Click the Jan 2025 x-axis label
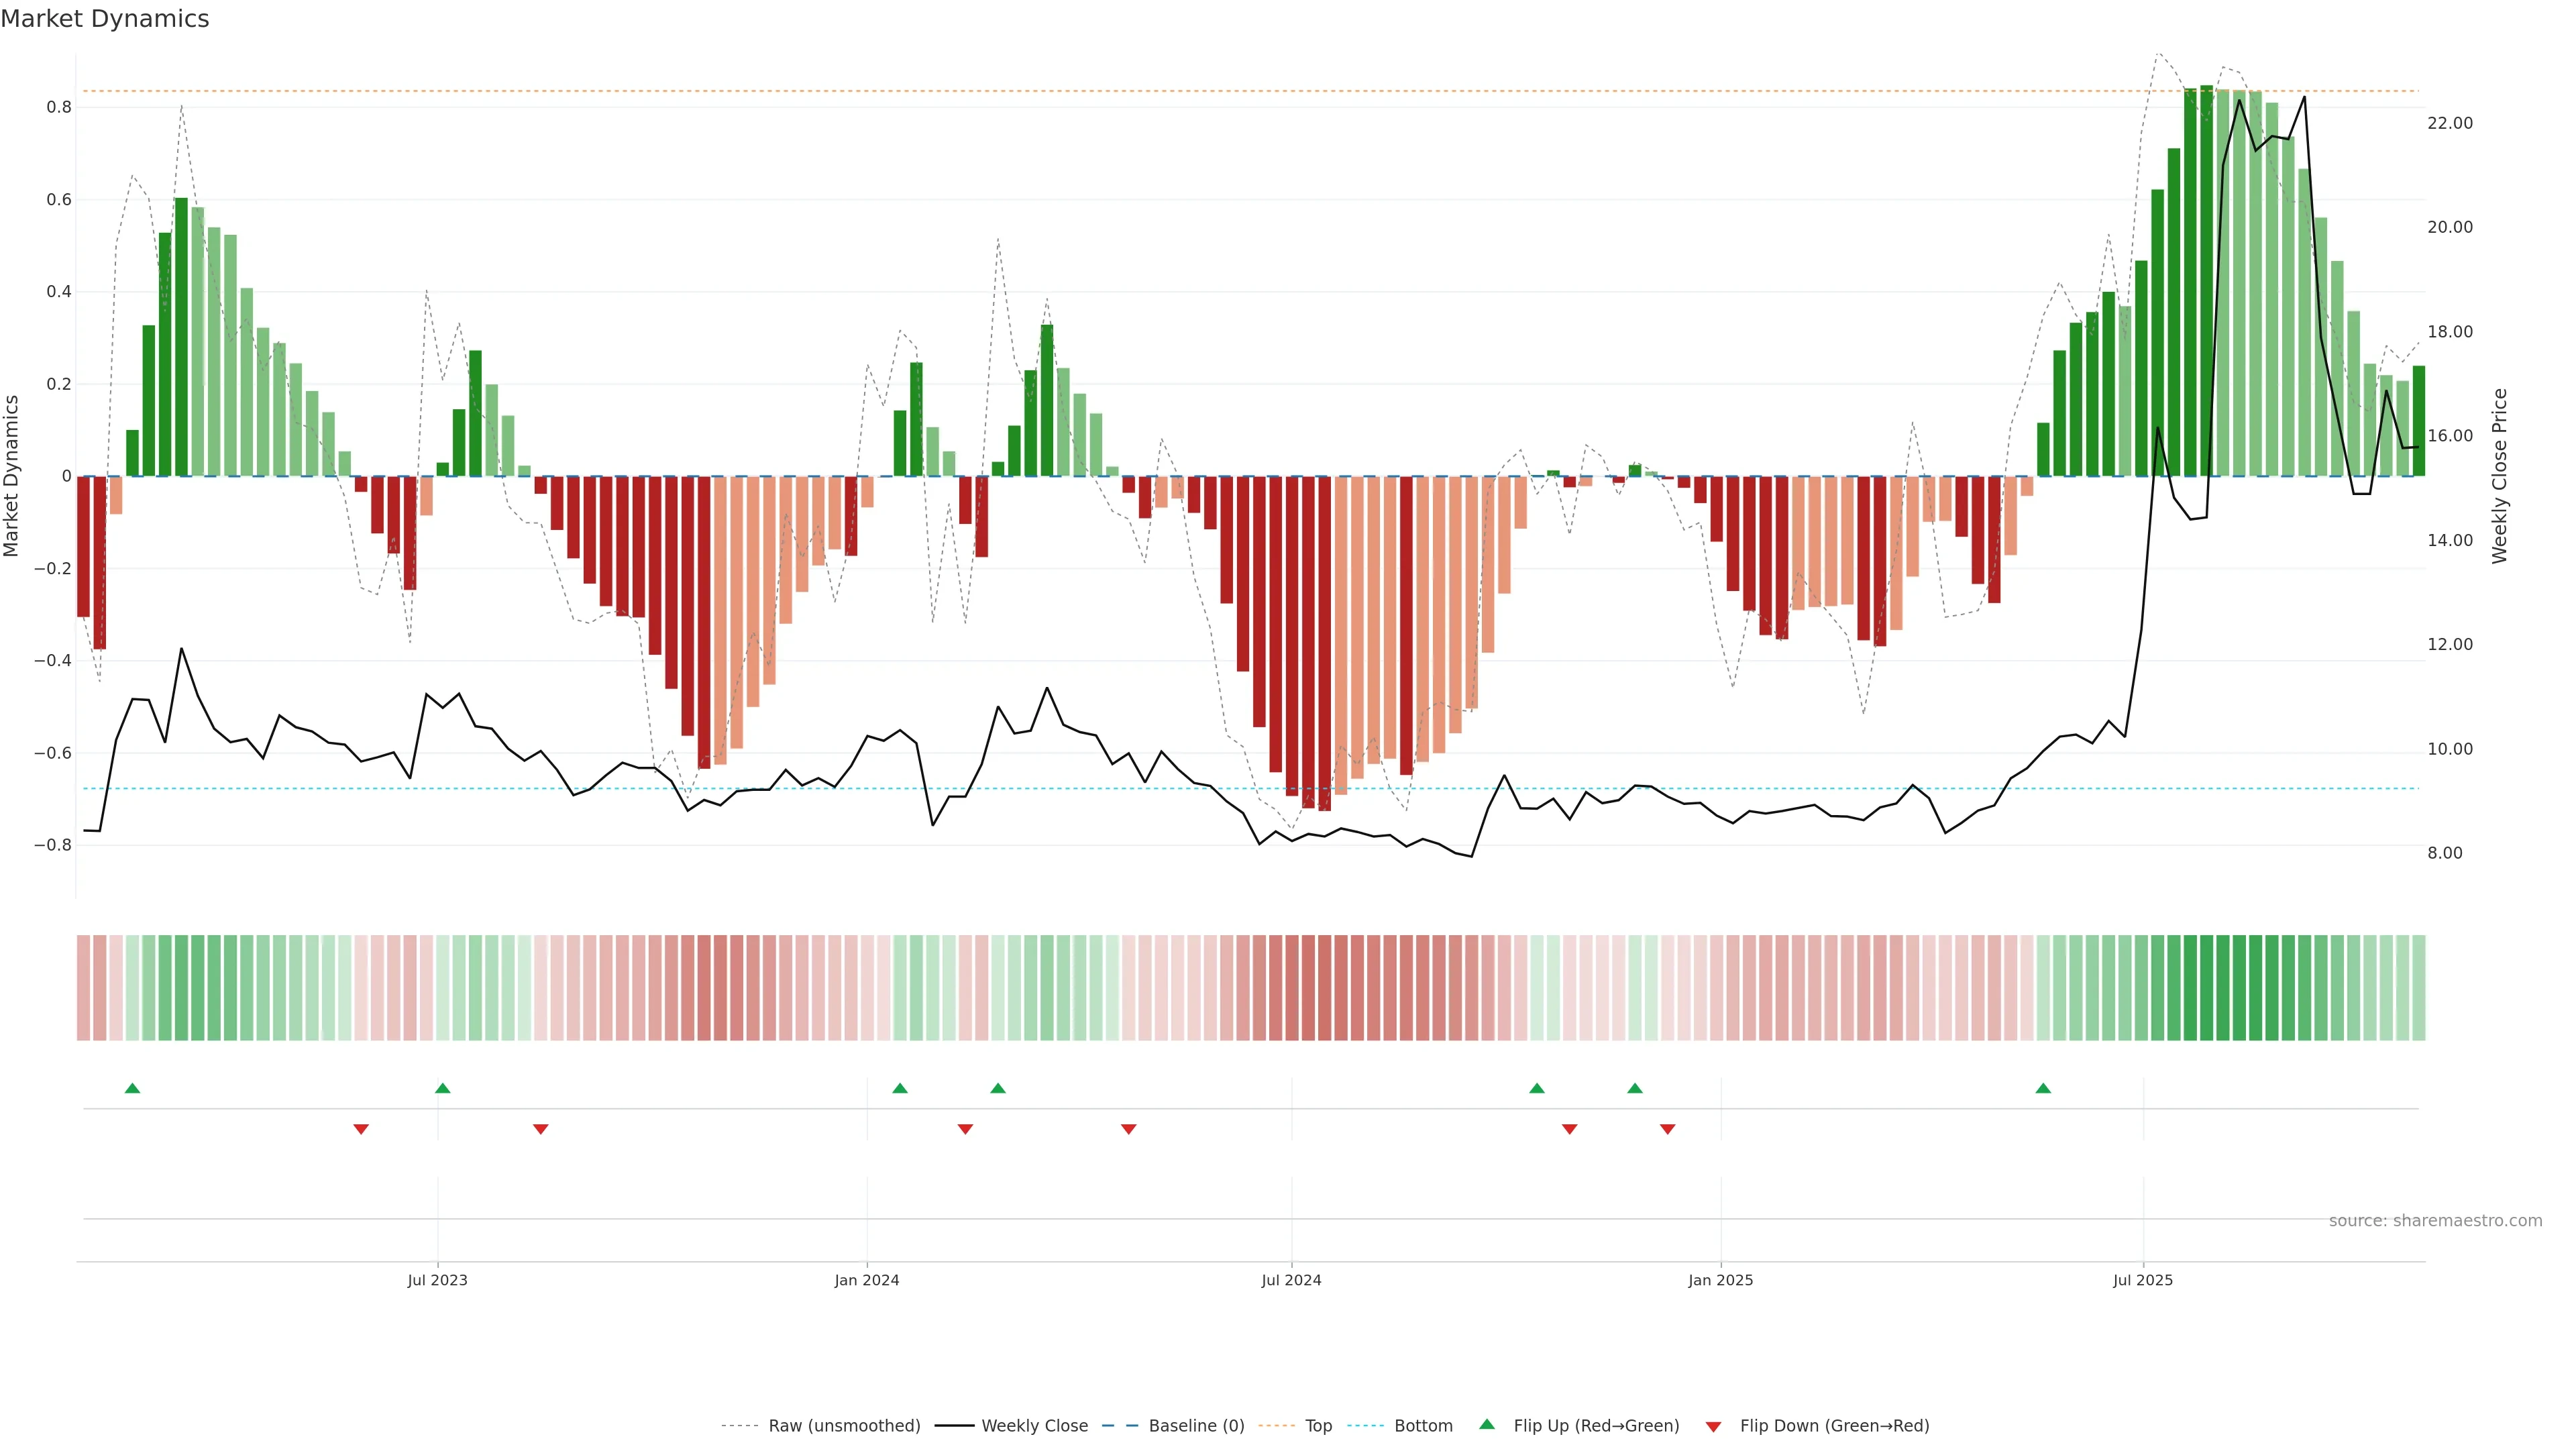This screenshot has height=1449, width=2576. pos(1720,1280)
